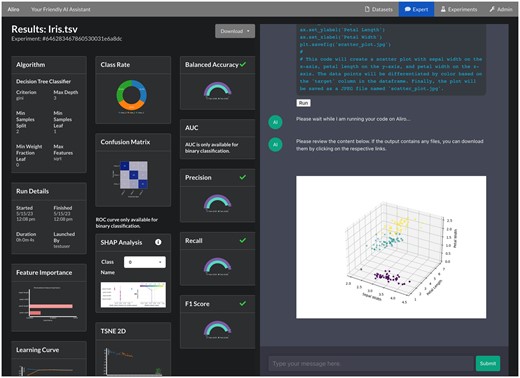
Task: Open the Class Rate donut chart
Action: pyautogui.click(x=131, y=95)
